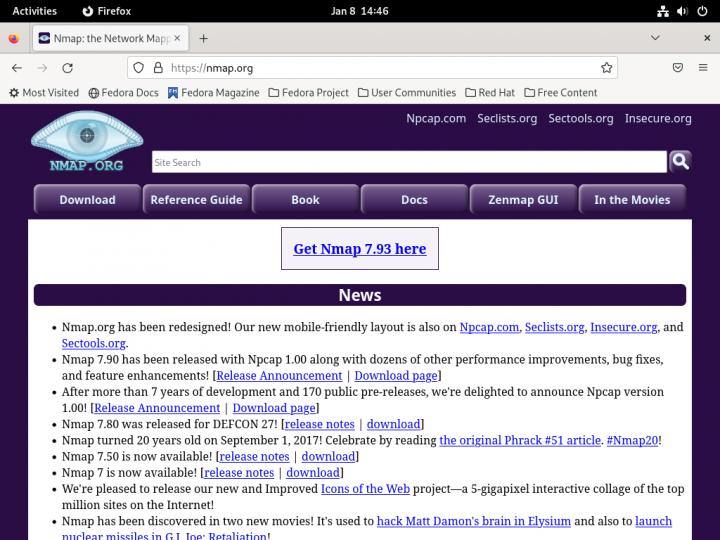Image resolution: width=720 pixels, height=540 pixels.
Task: Reload the current page
Action: click(68, 68)
